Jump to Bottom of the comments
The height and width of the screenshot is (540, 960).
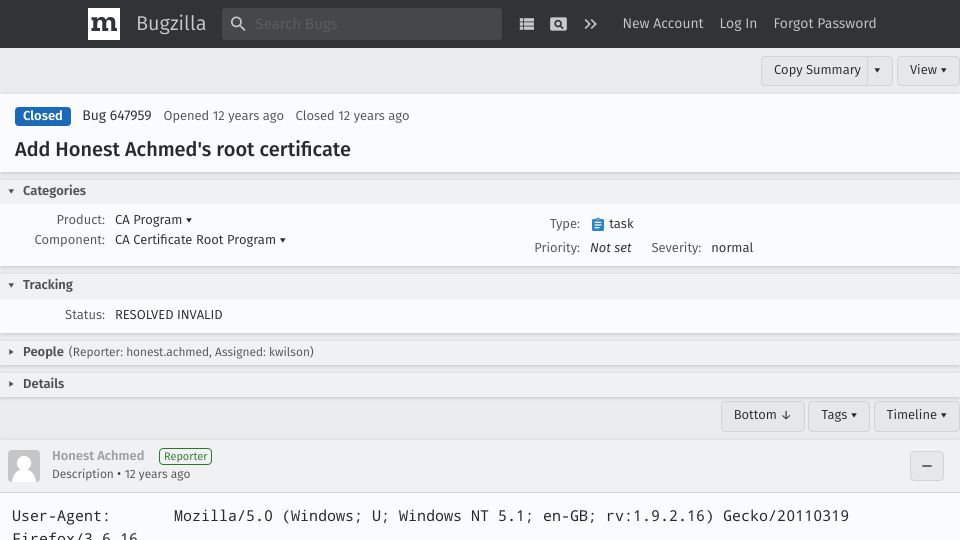click(x=762, y=416)
